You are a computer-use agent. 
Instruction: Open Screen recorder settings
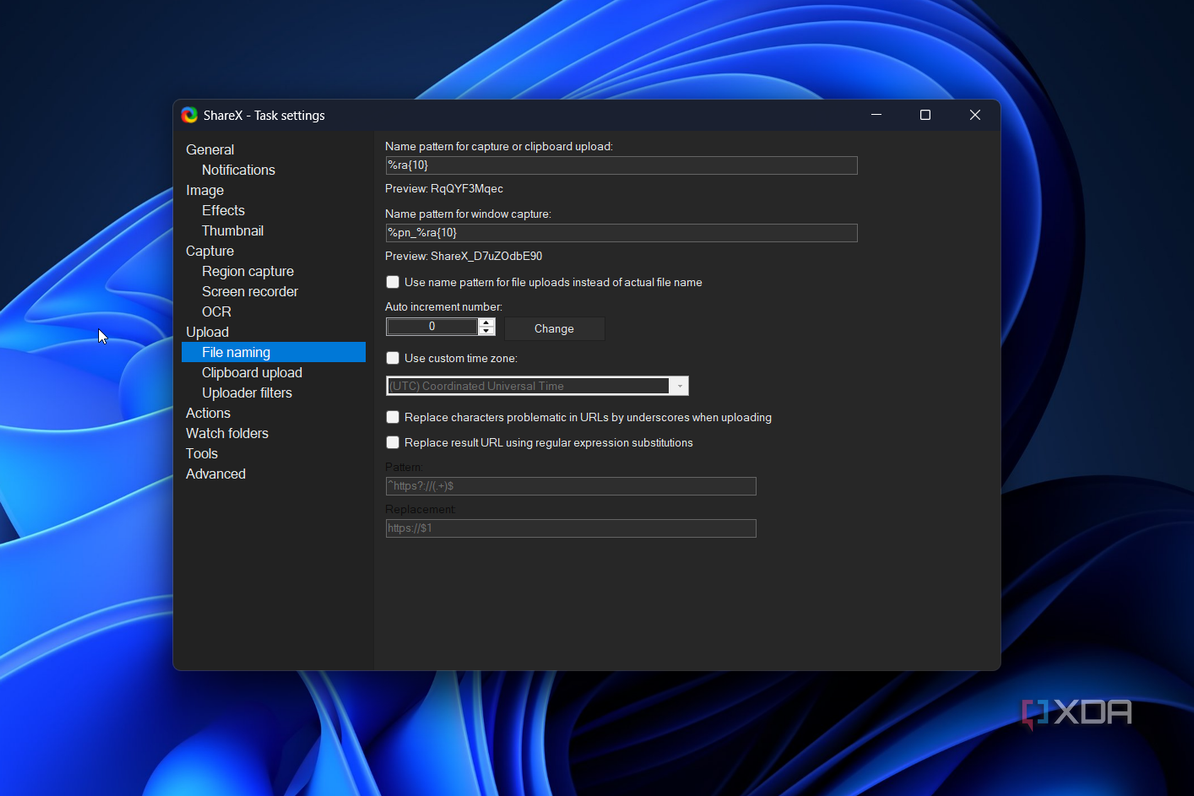tap(250, 292)
